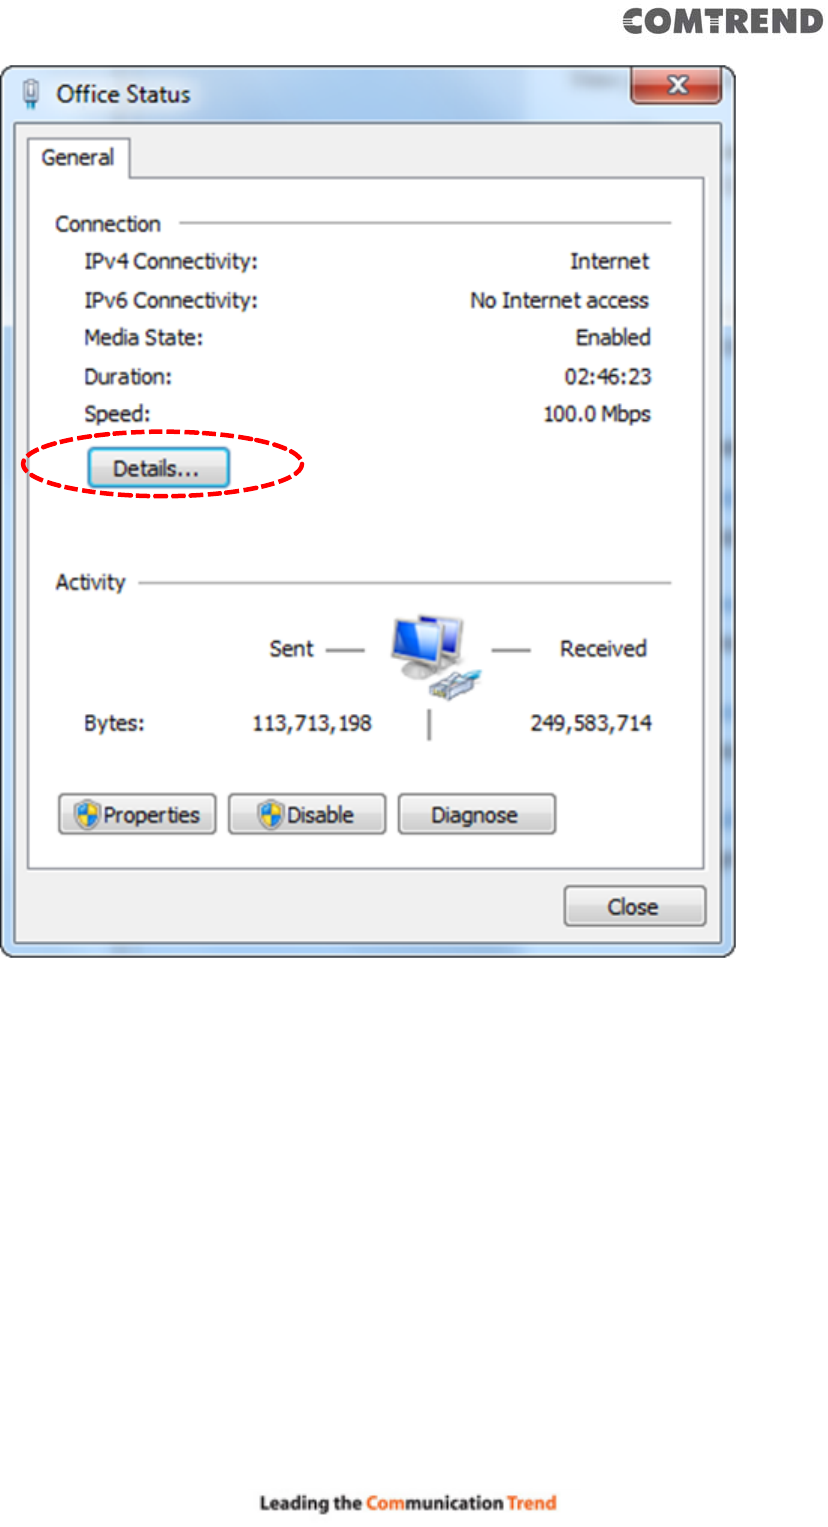Click the shield icon on Properties button
Viewport: 828px width, 1527px height.
pos(88,815)
